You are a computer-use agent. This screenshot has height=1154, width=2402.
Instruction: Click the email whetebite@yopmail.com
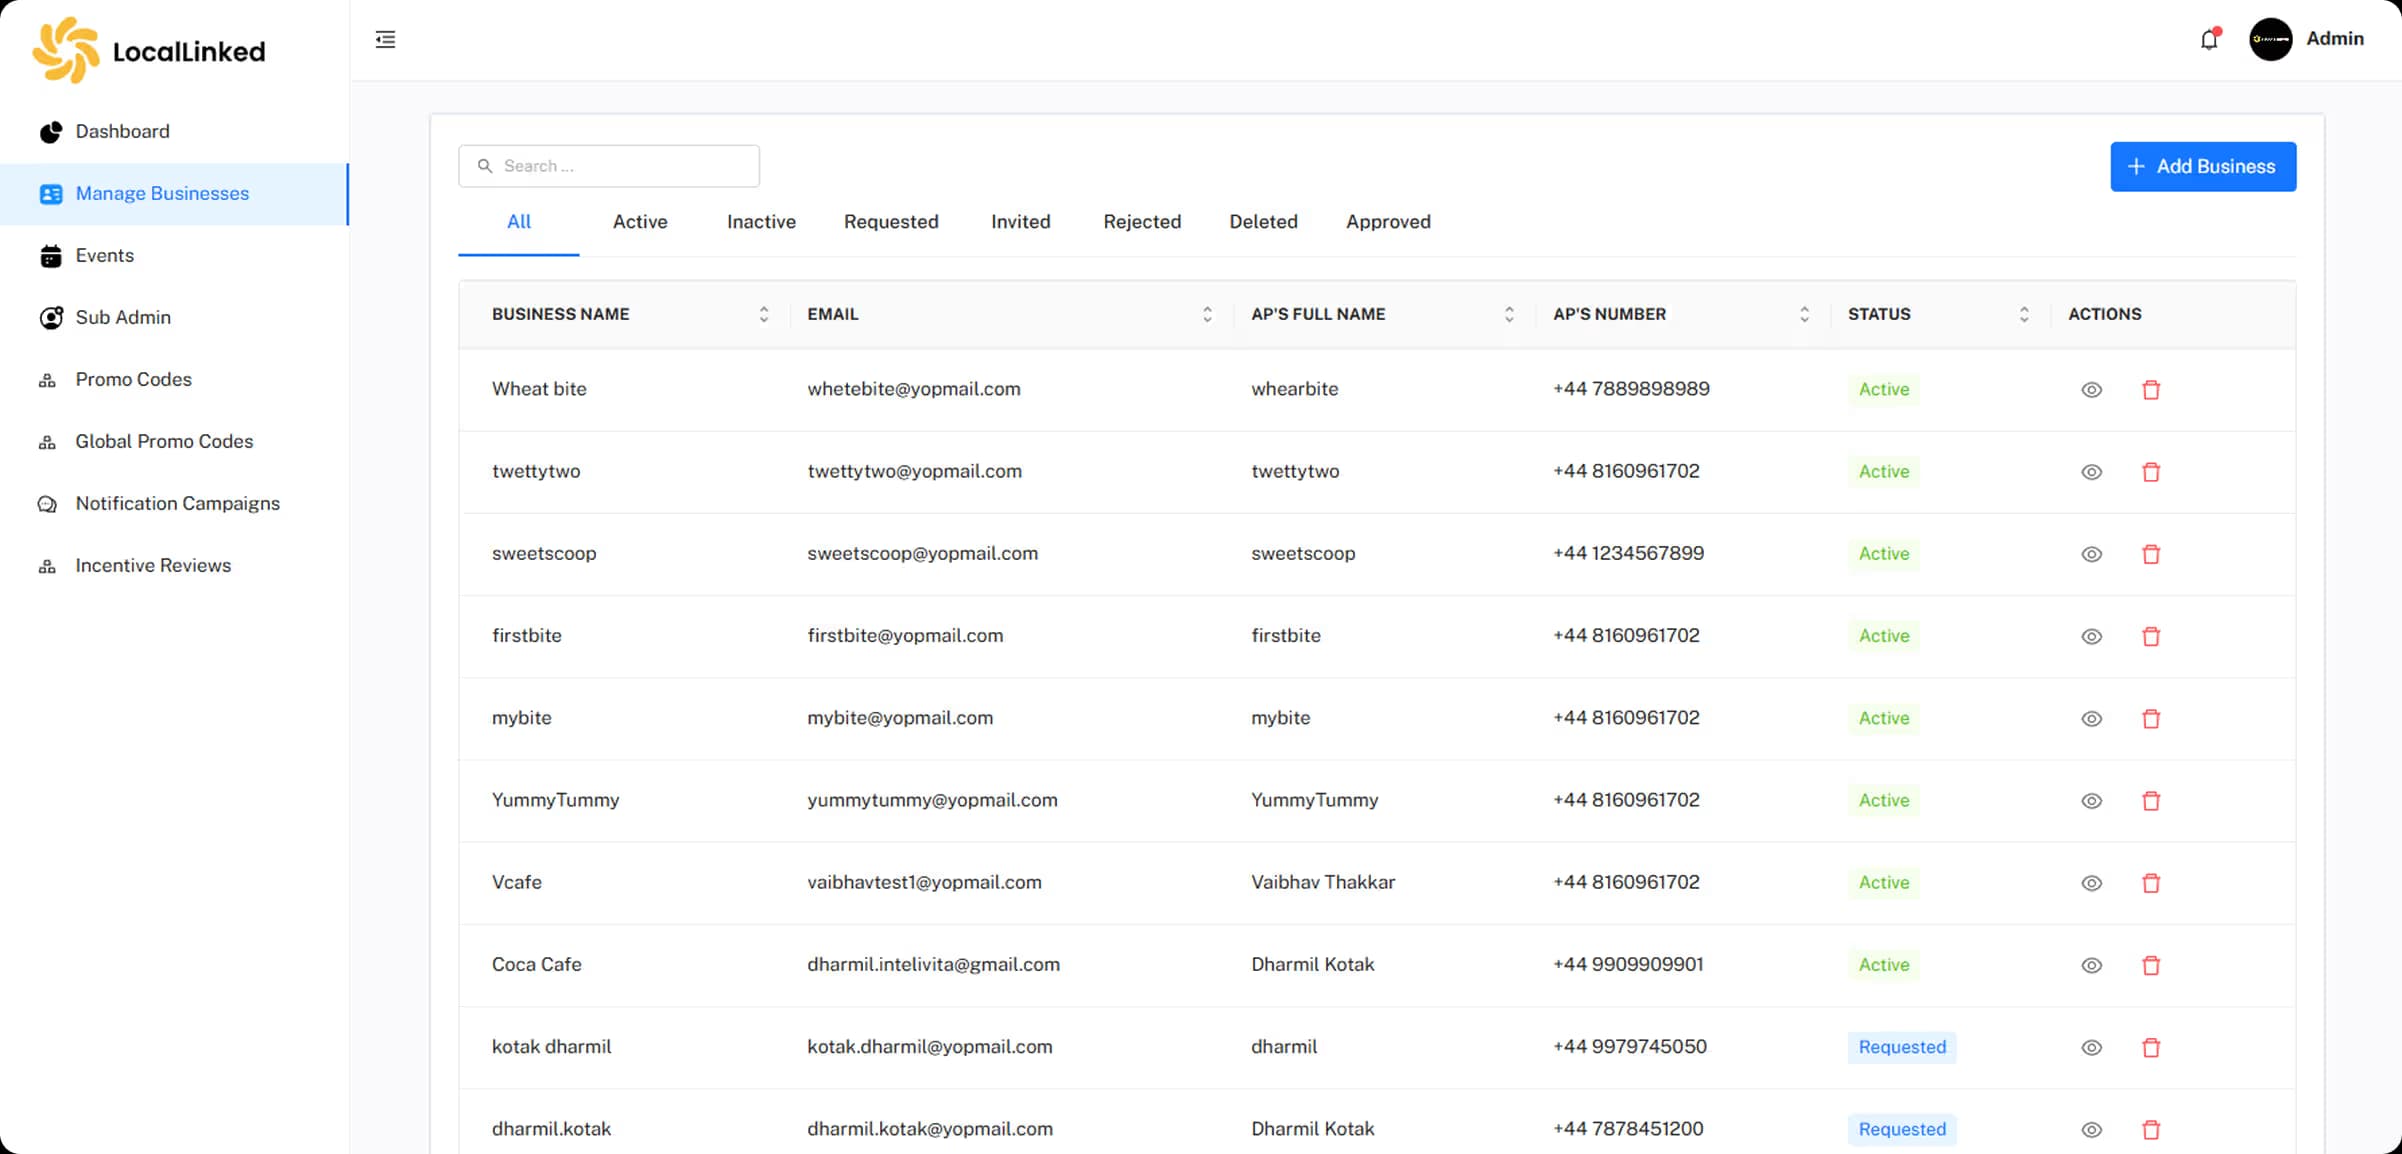click(x=914, y=389)
